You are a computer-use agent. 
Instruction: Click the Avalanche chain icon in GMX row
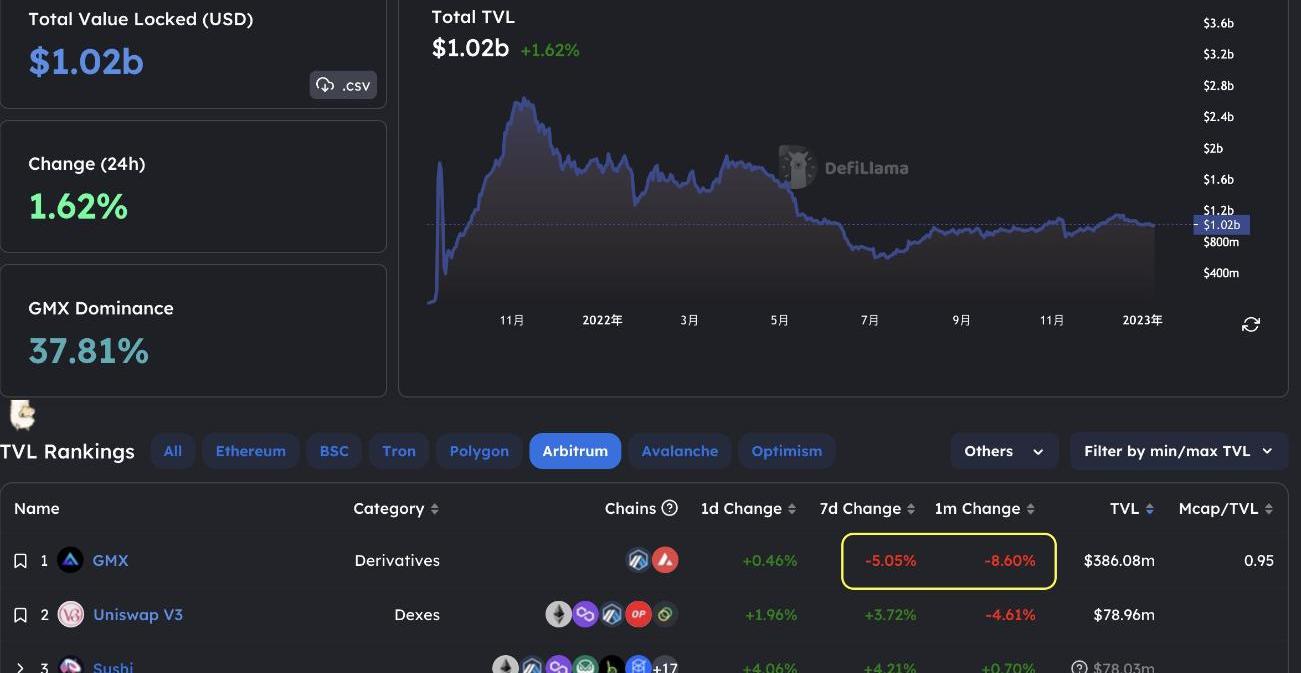[x=665, y=560]
